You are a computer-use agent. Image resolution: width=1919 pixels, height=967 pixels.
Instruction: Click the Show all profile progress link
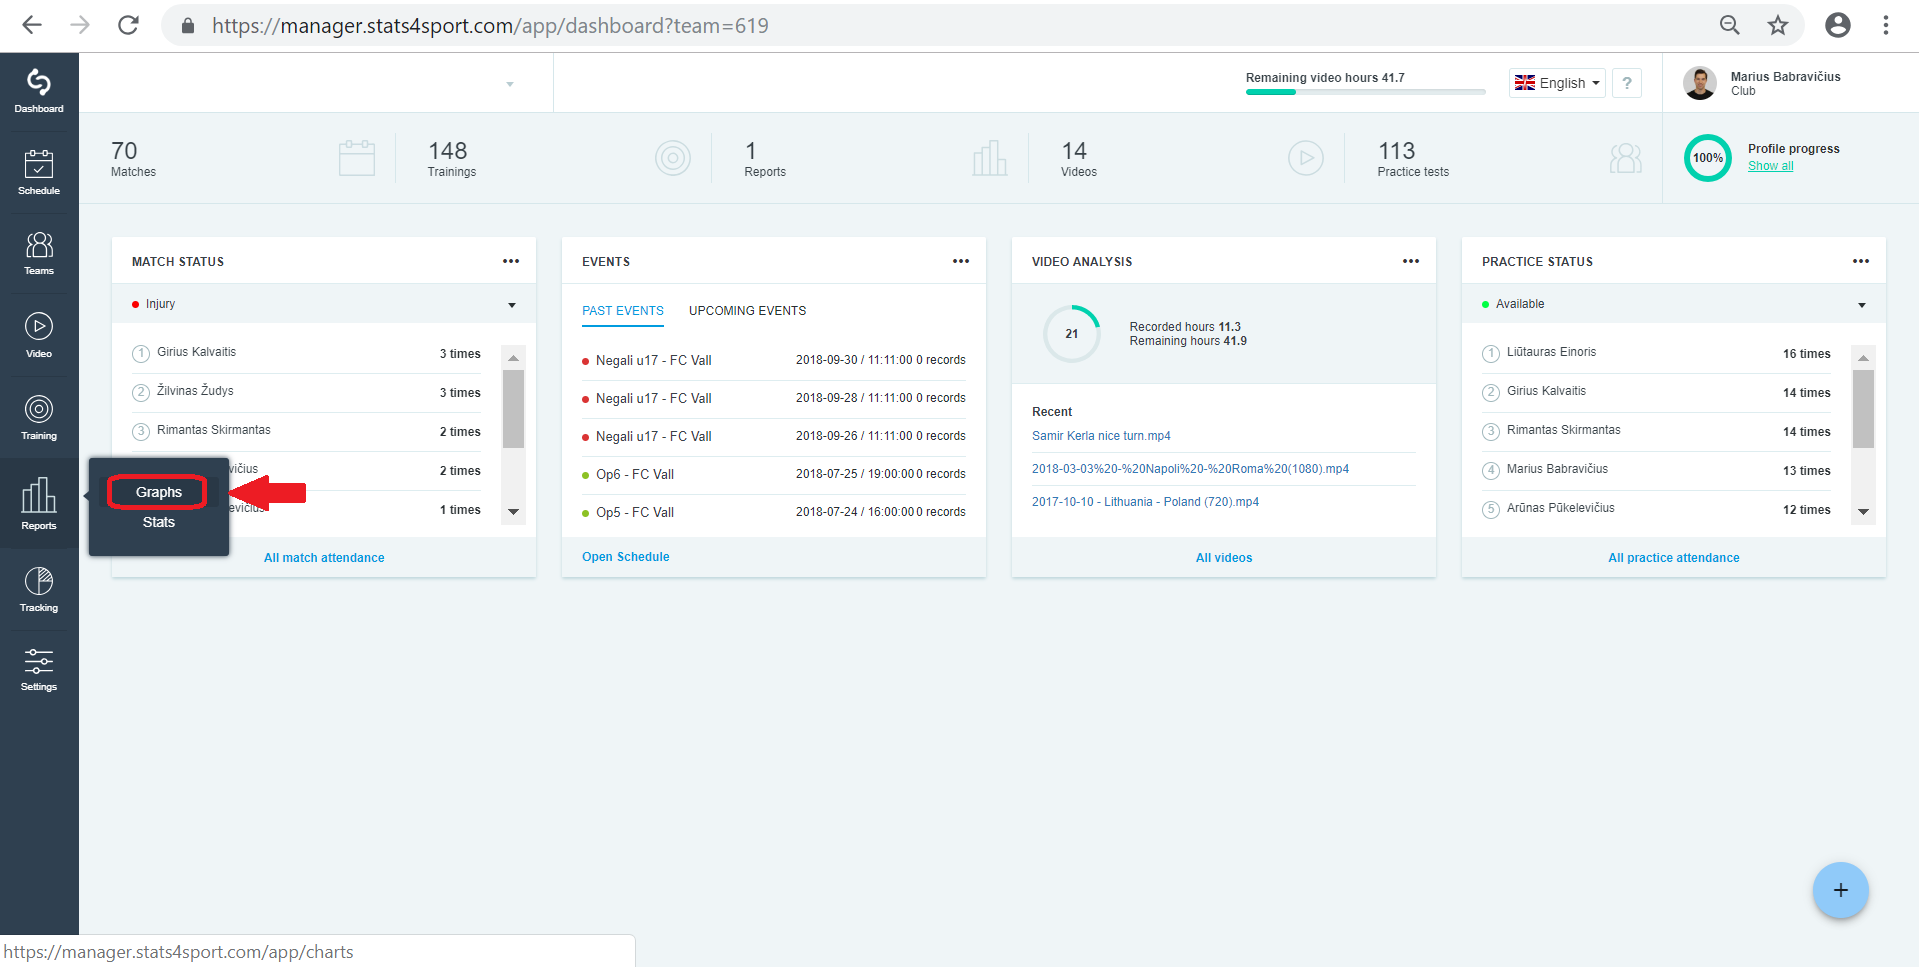click(1770, 166)
